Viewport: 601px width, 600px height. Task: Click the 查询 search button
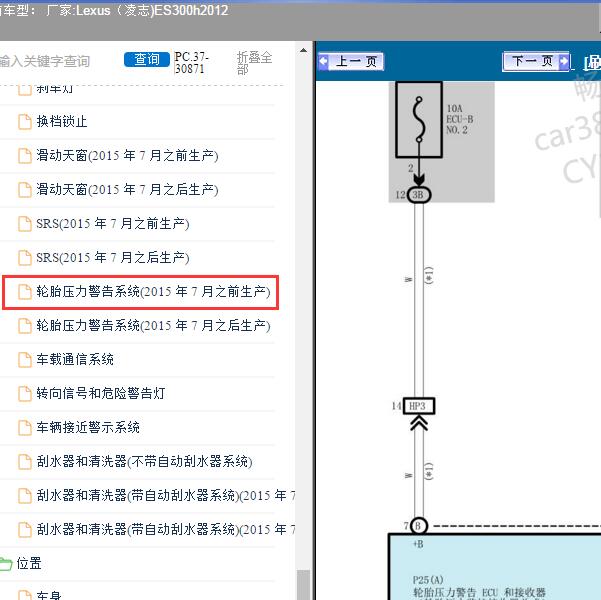[146, 59]
